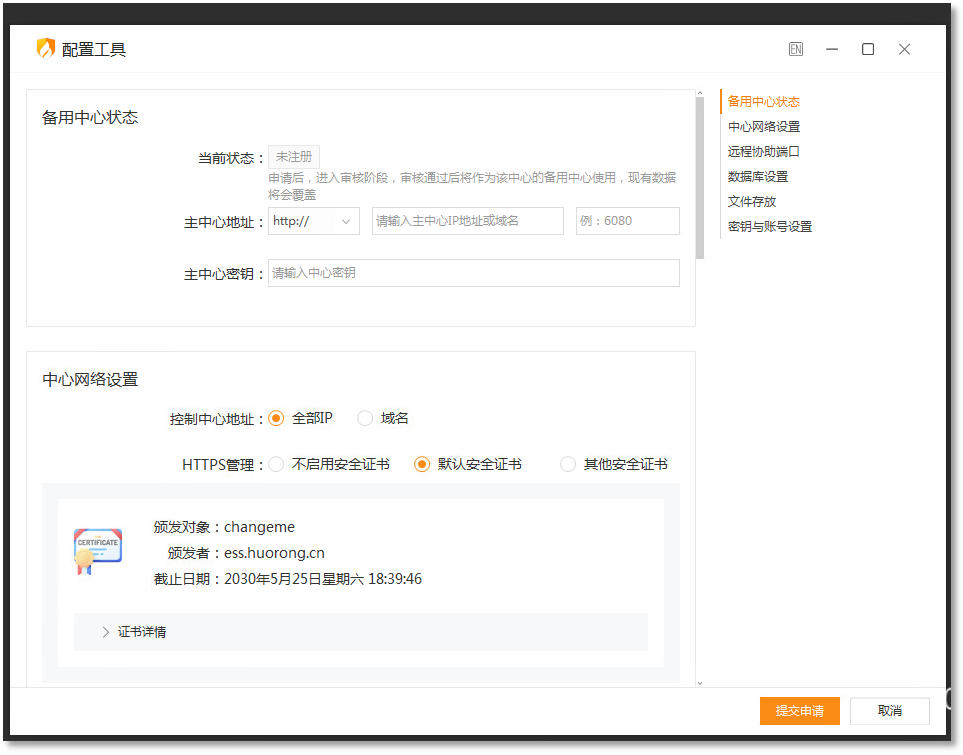963x755 pixels.
Task: Click the main center IP address field
Action: 468,221
